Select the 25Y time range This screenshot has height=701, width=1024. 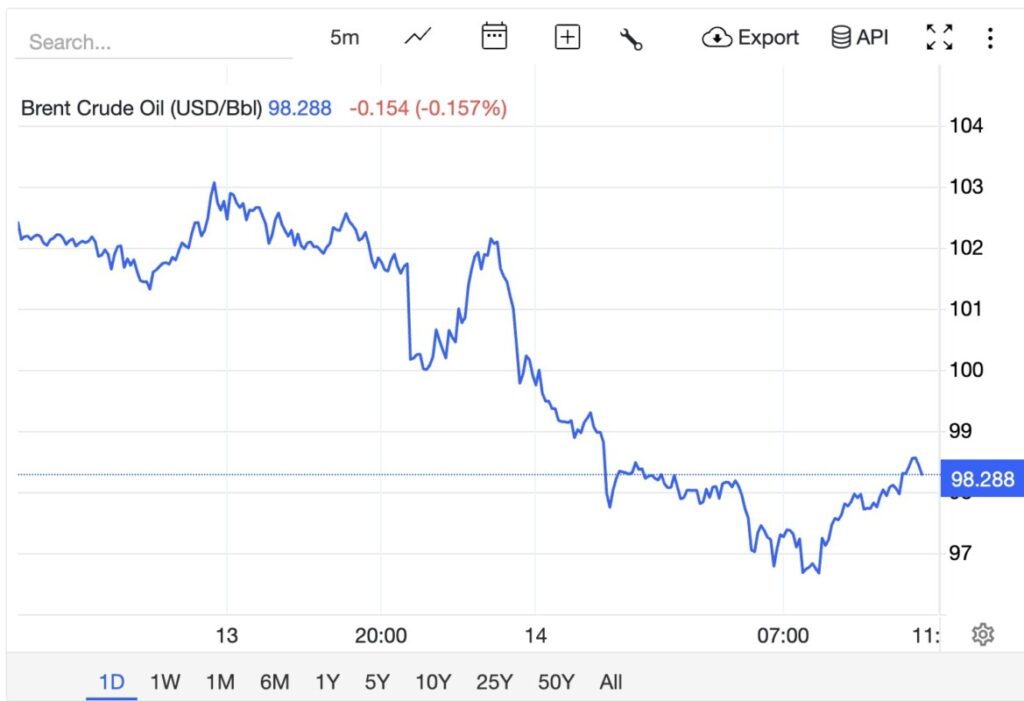click(x=493, y=682)
